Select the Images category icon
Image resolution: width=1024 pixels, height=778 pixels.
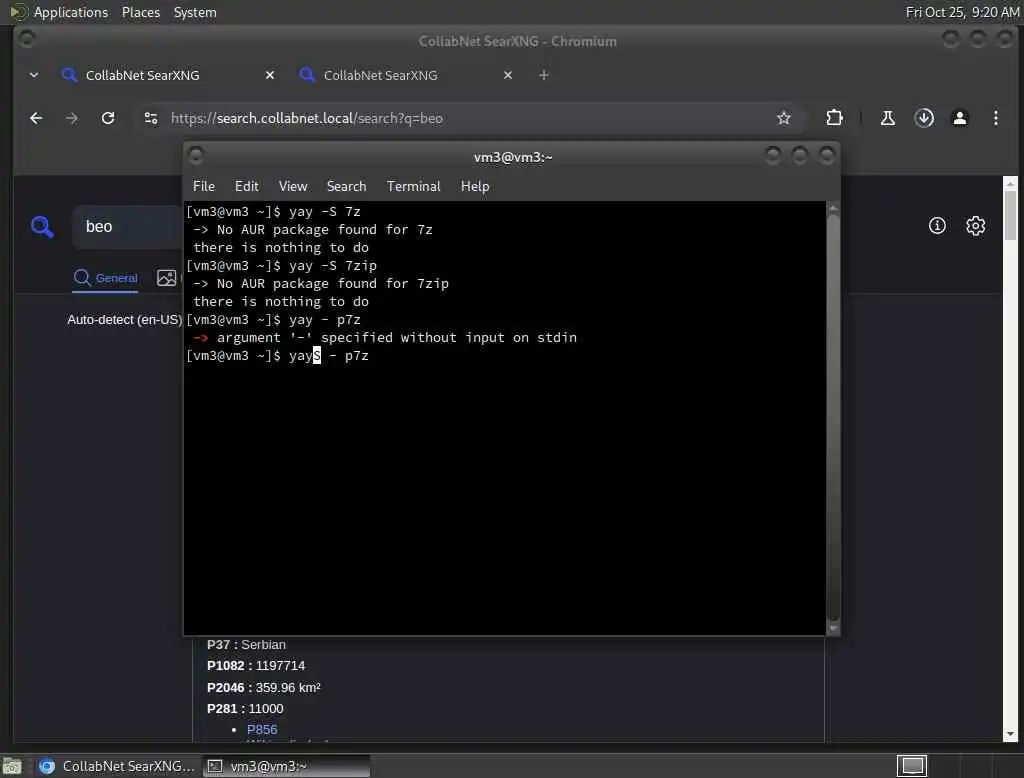pyautogui.click(x=167, y=278)
